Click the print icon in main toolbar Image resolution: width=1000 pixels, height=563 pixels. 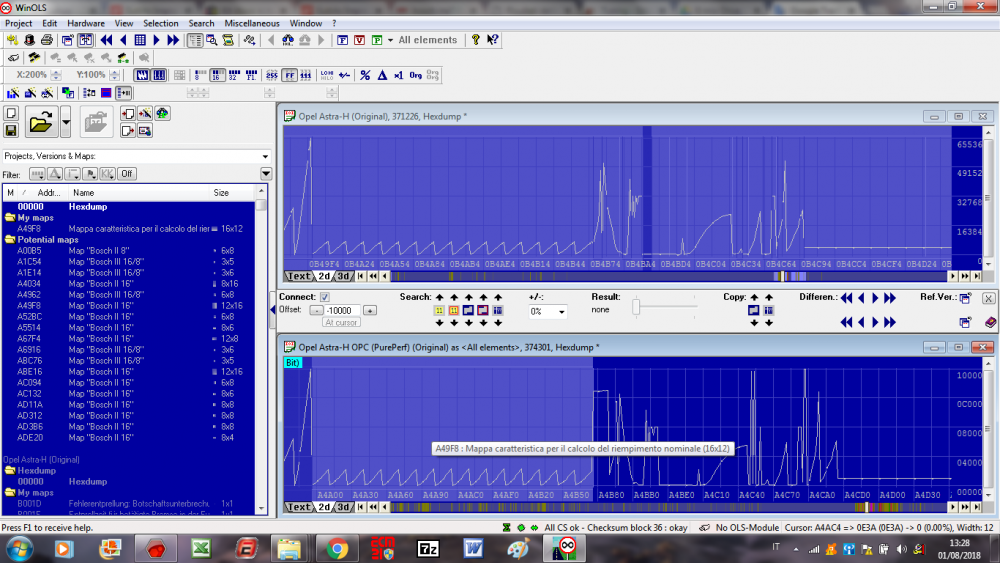[x=47, y=40]
